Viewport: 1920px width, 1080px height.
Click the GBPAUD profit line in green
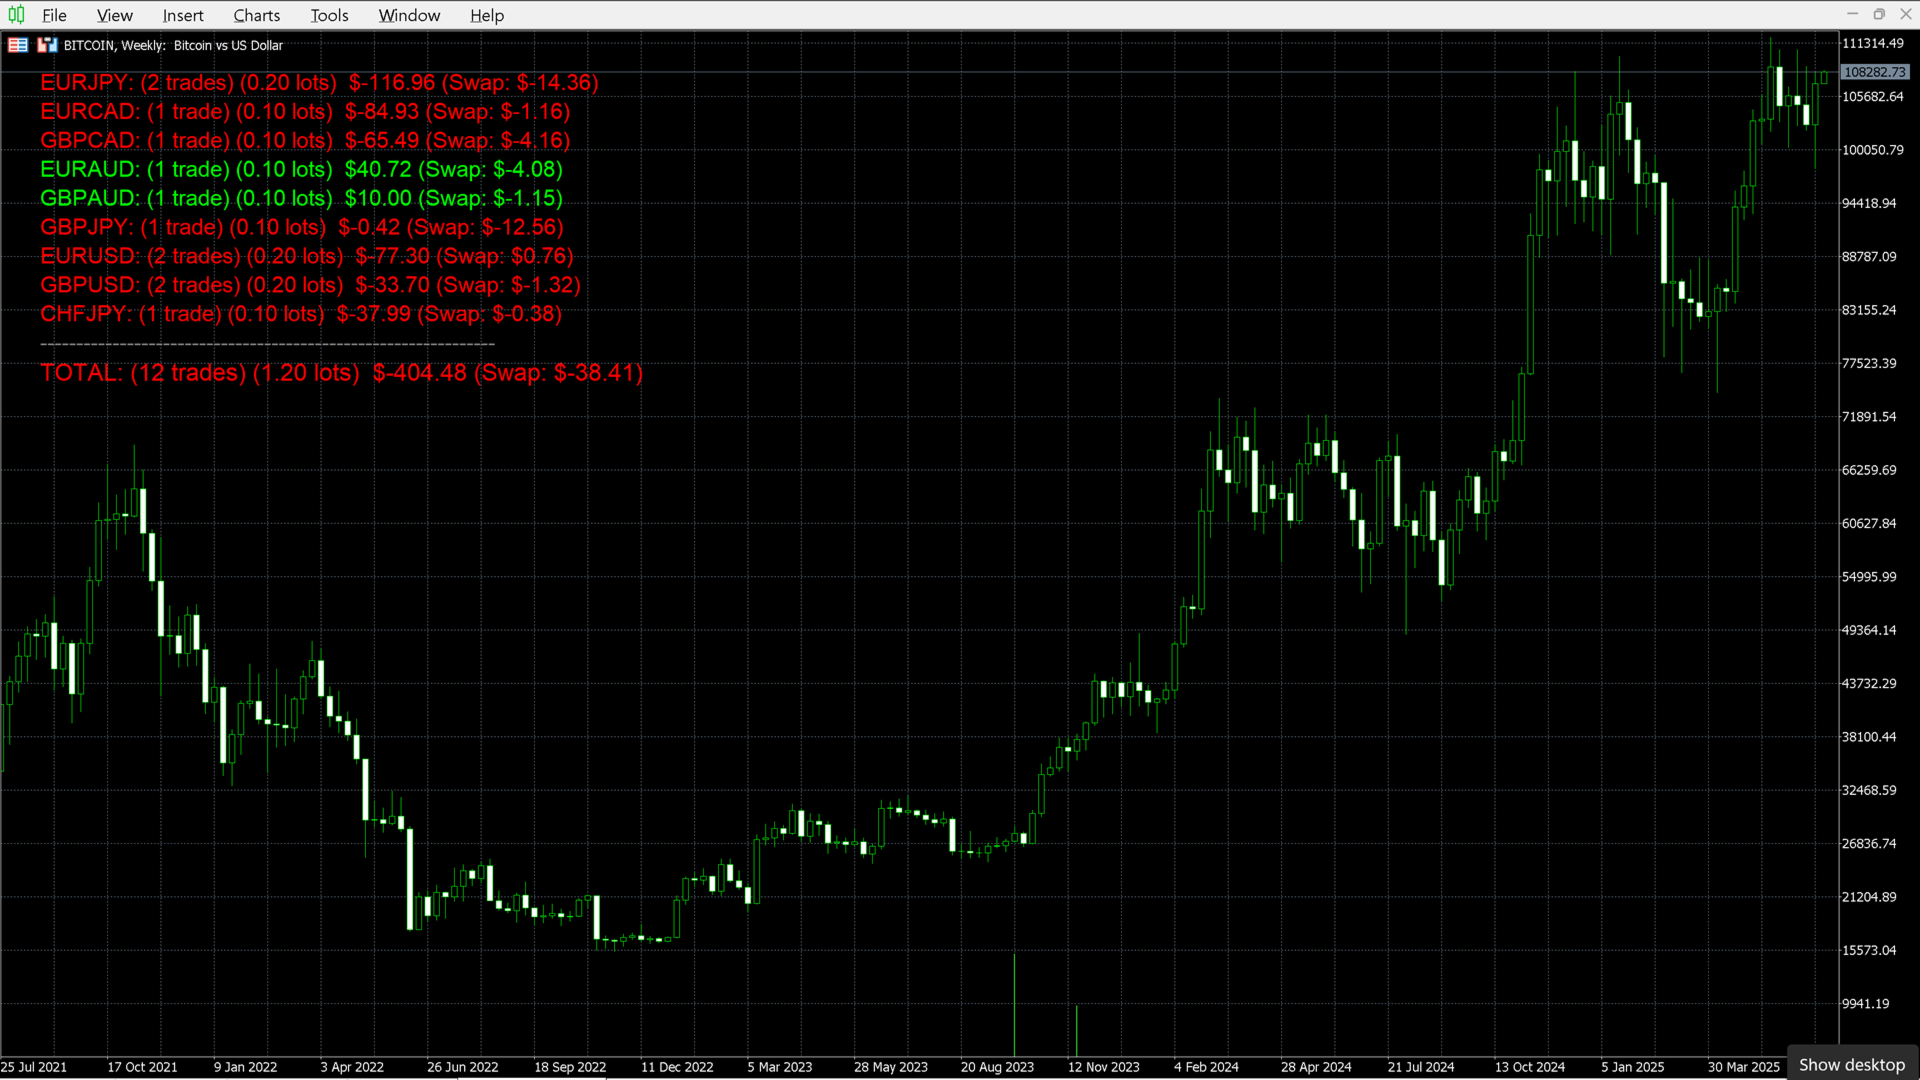[300, 198]
